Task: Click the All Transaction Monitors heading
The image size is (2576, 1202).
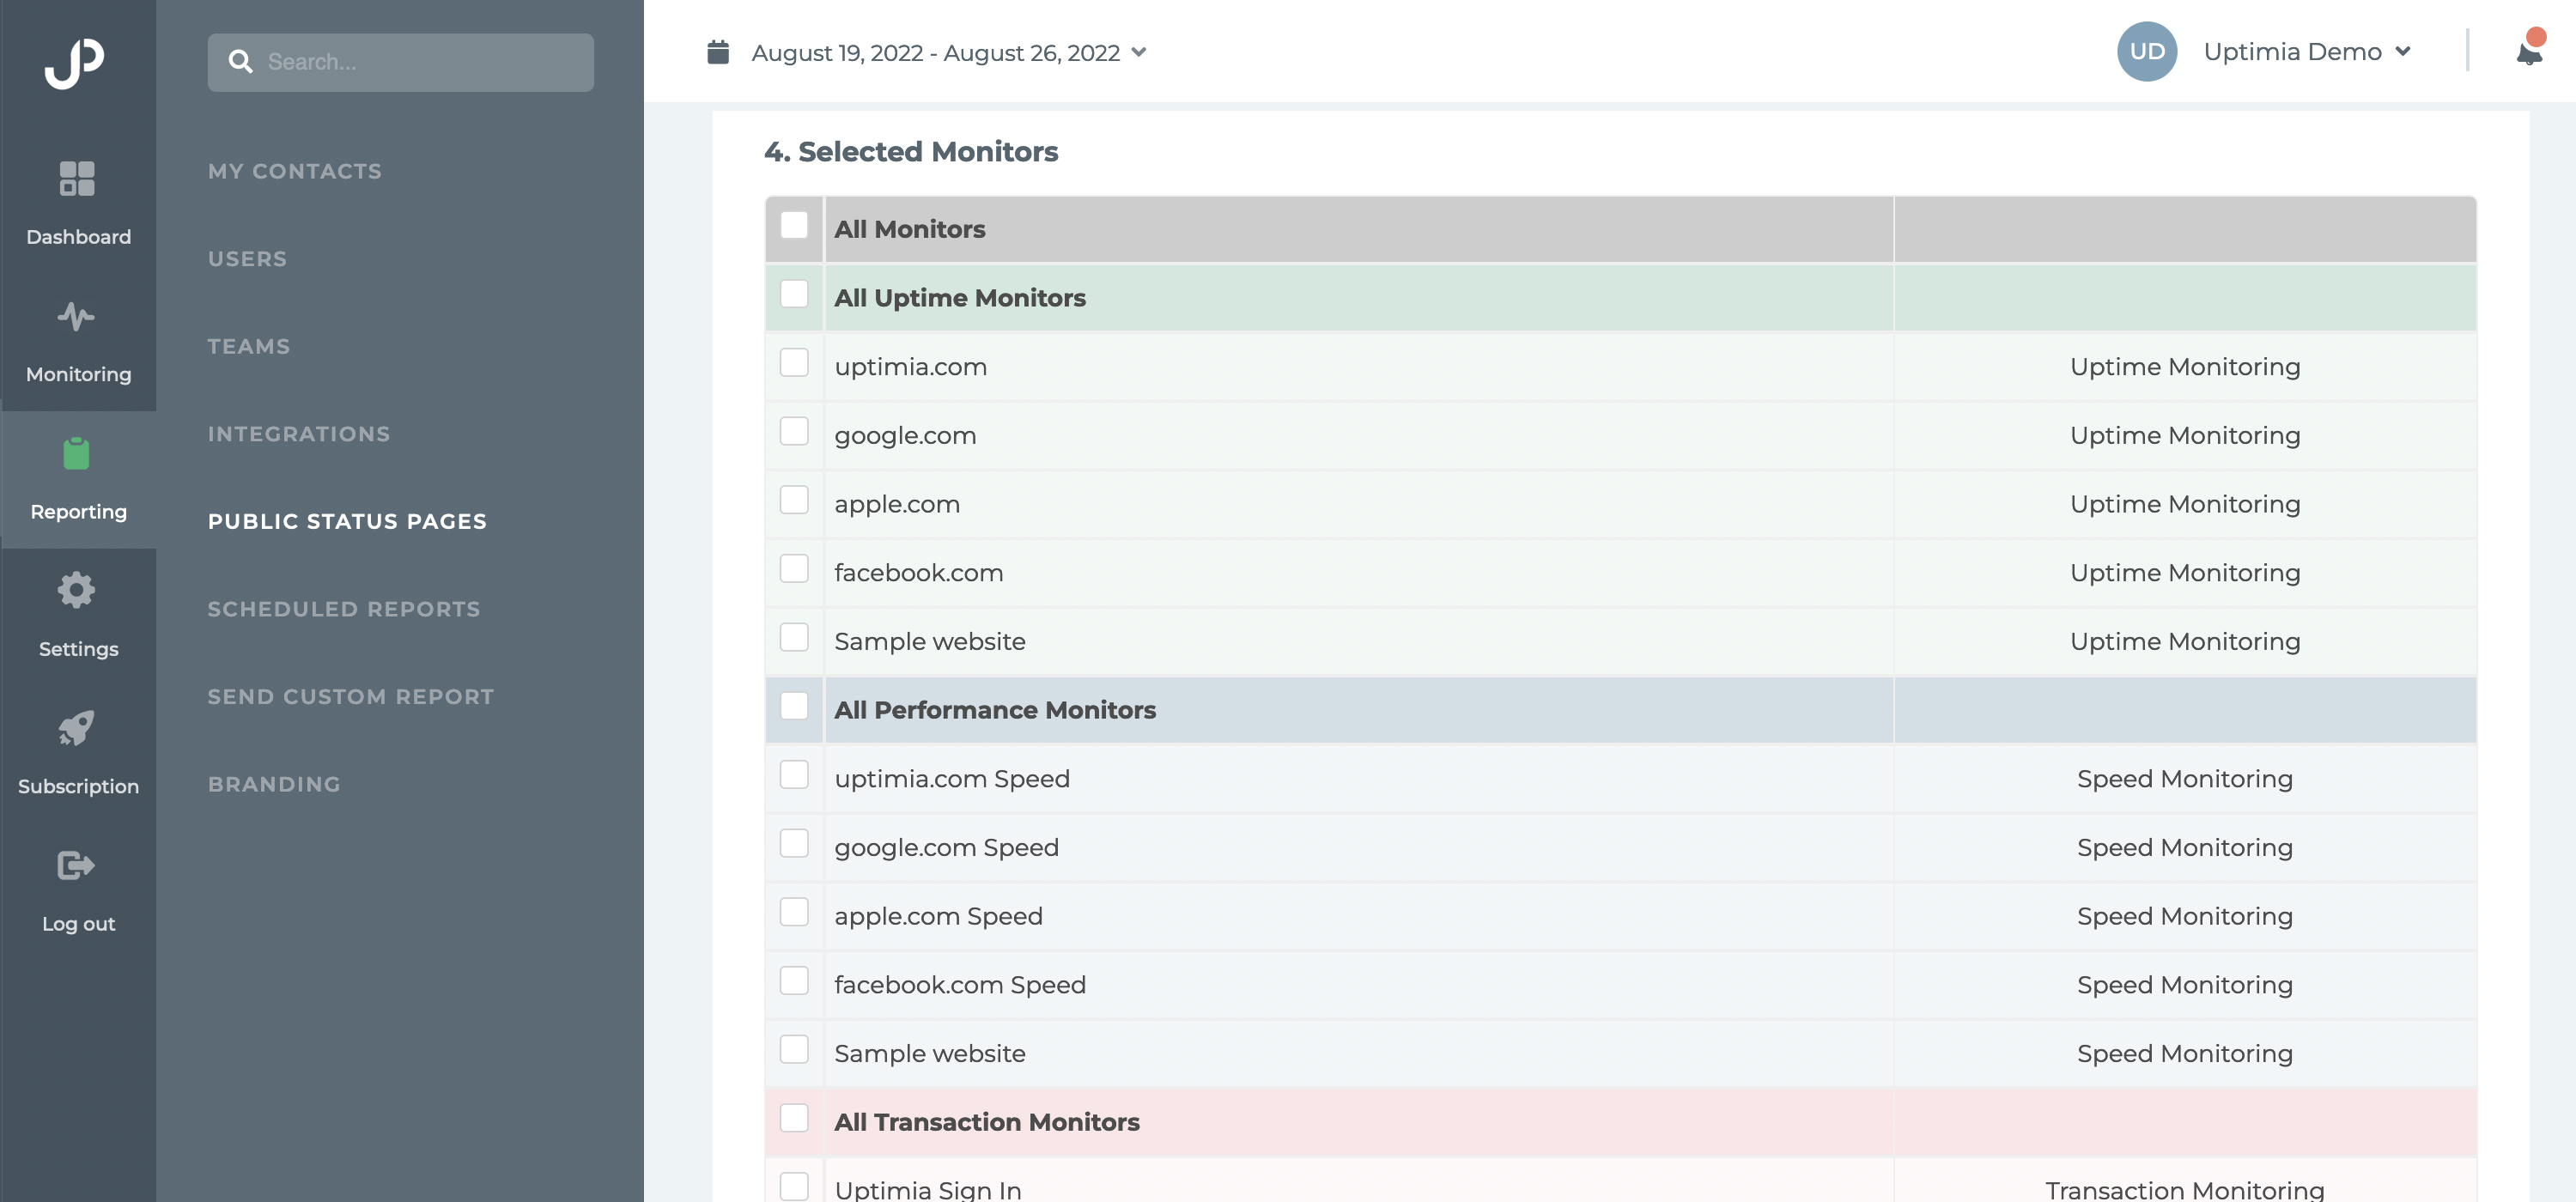Action: 986,1122
